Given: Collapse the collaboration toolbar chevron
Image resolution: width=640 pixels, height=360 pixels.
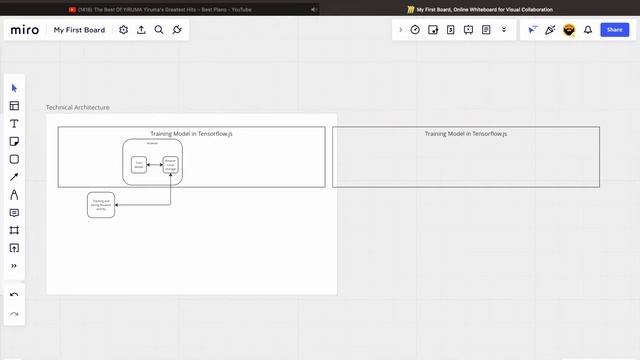Looking at the screenshot, I should (400, 30).
